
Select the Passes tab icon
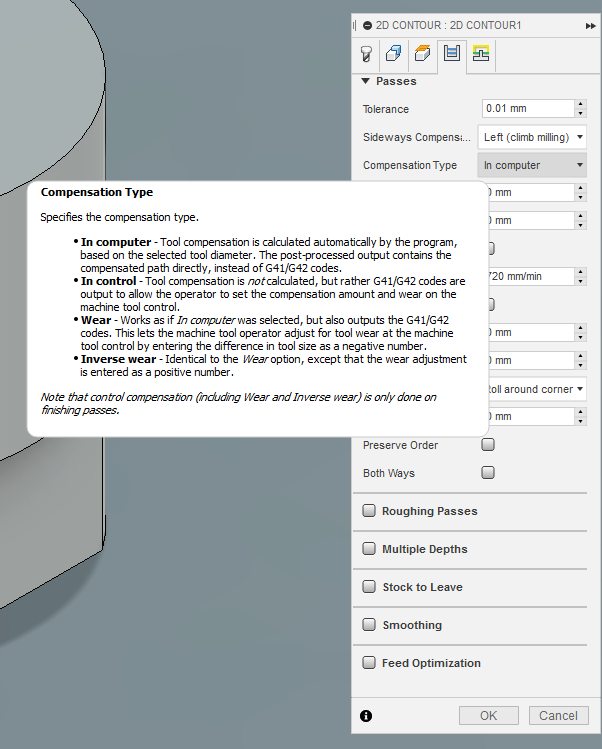(452, 53)
